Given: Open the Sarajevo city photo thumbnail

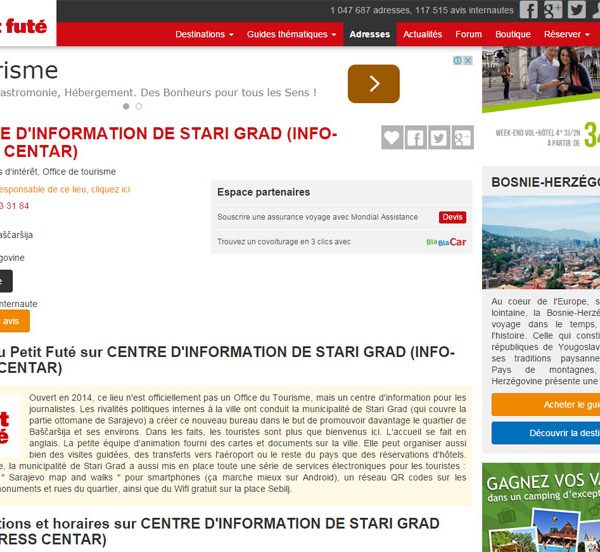Looking at the screenshot, I should [541, 243].
